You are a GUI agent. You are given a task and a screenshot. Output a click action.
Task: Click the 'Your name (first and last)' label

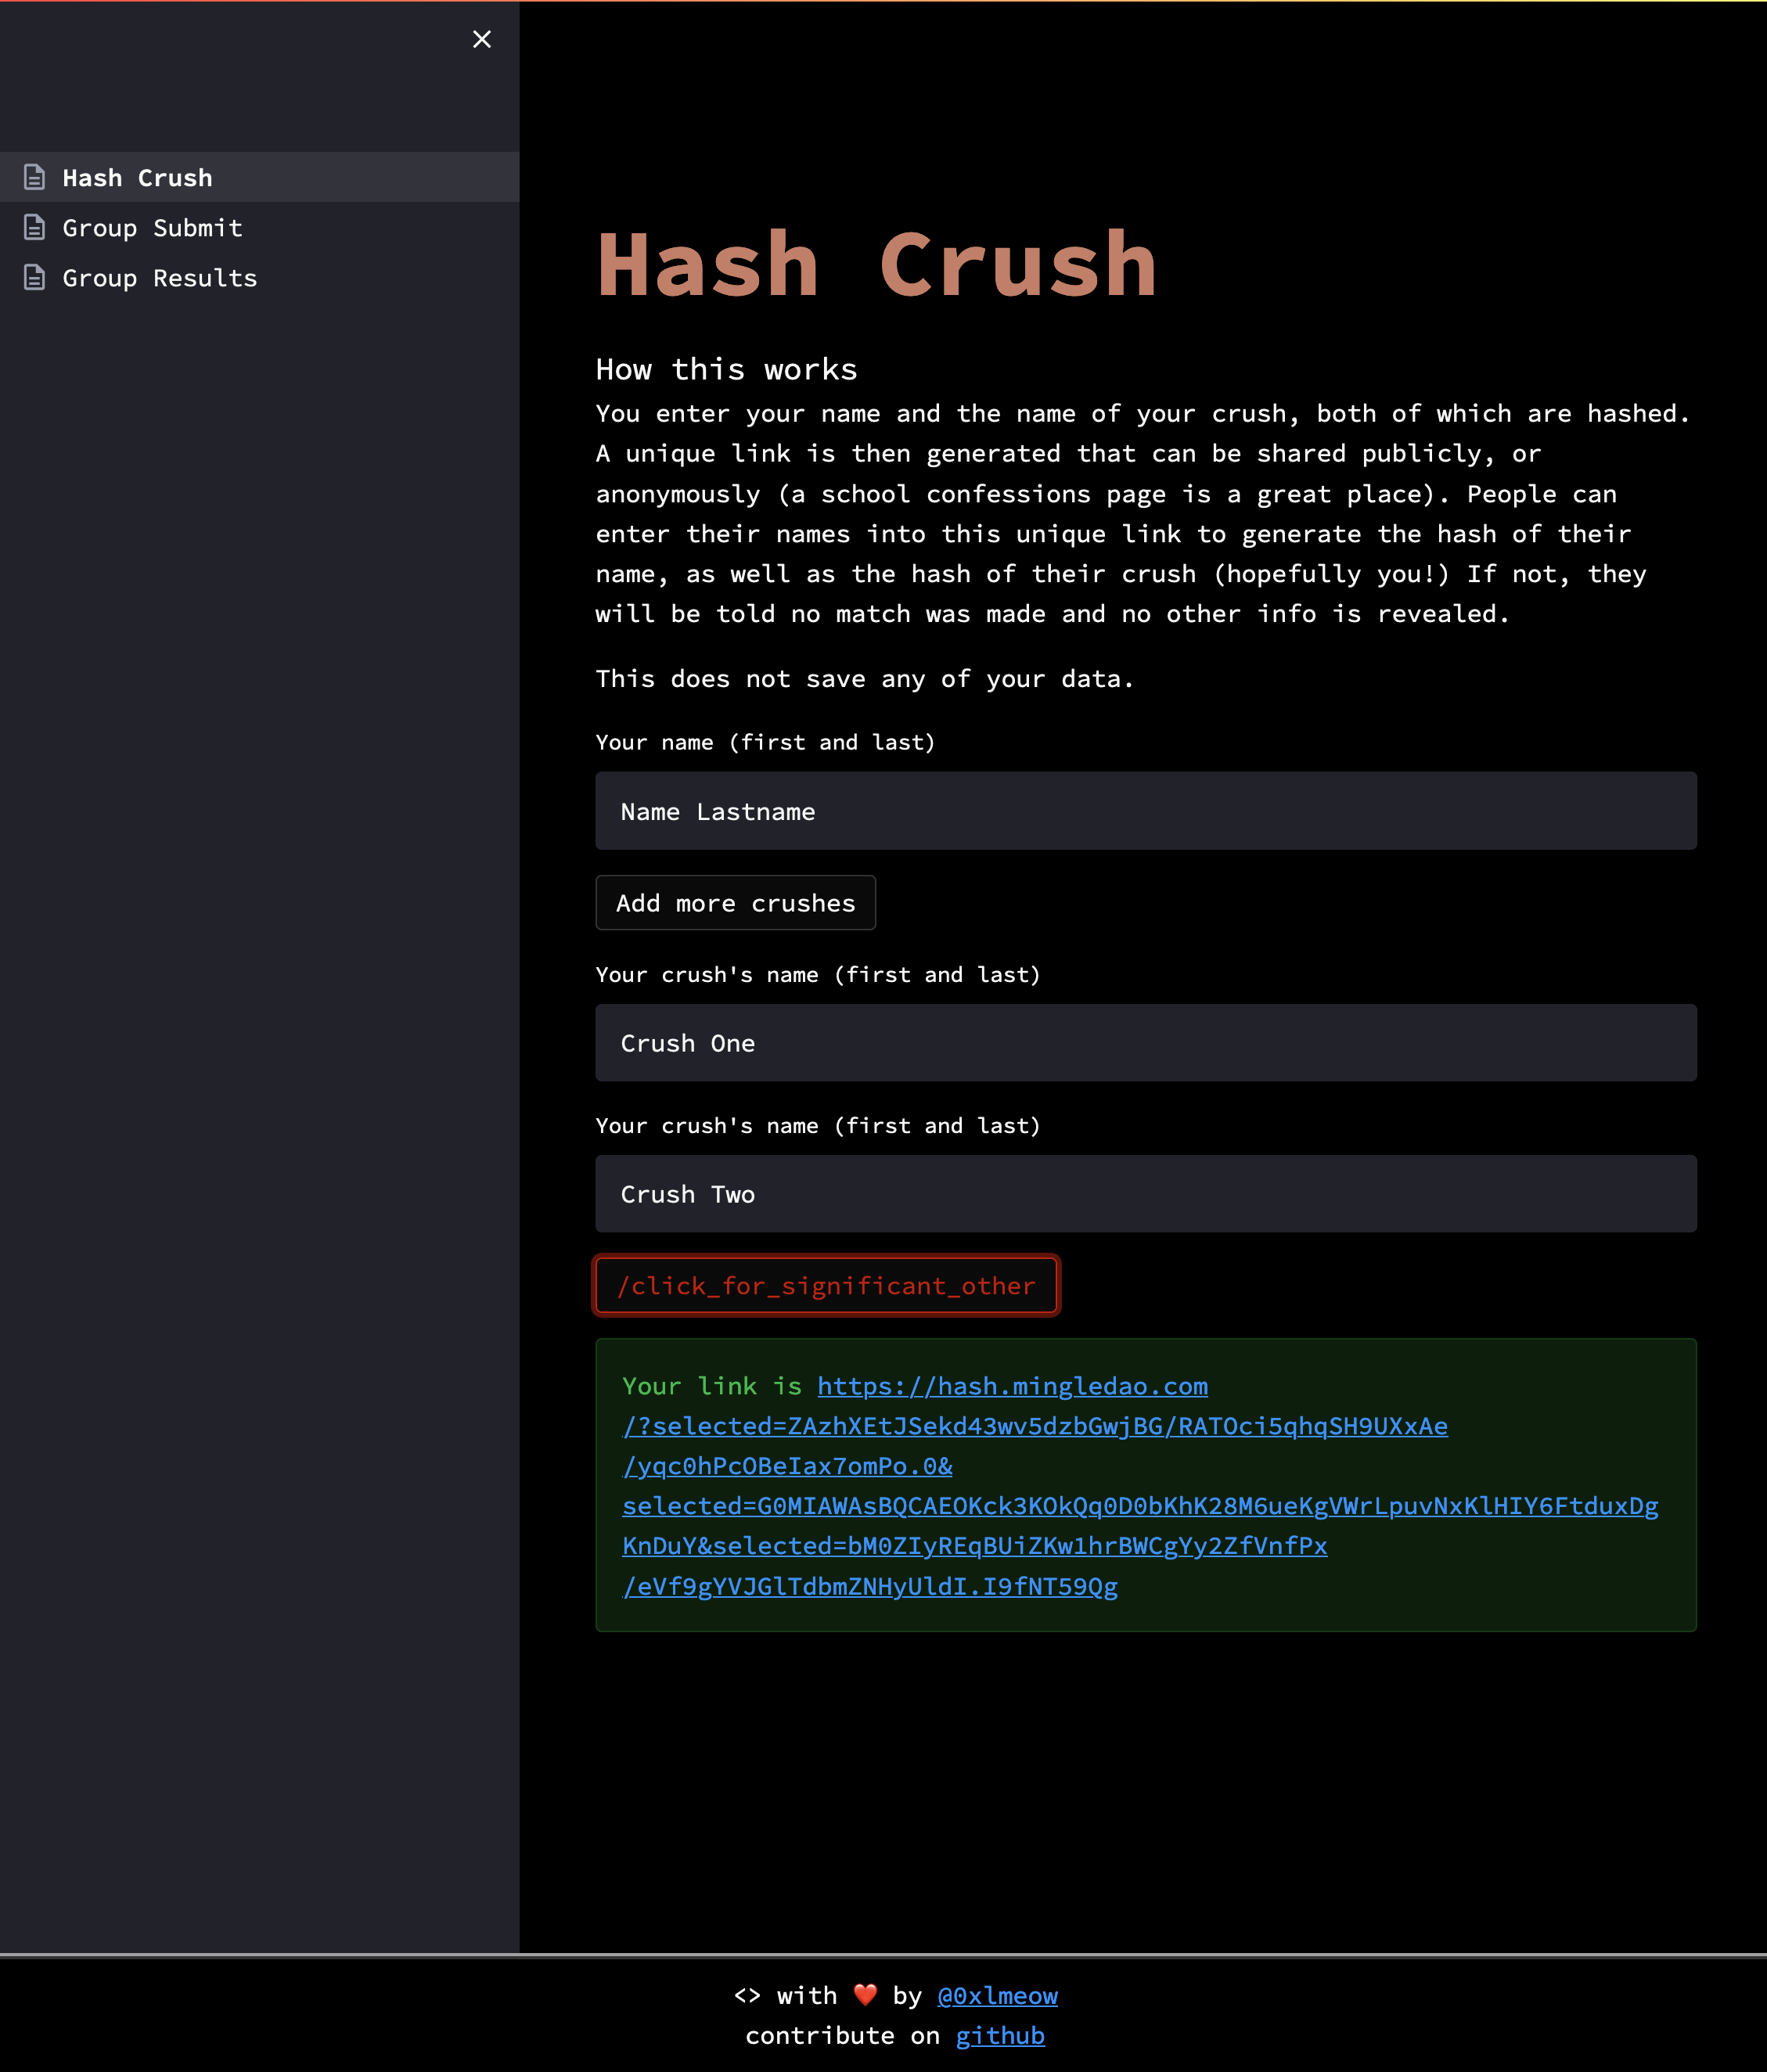[765, 742]
